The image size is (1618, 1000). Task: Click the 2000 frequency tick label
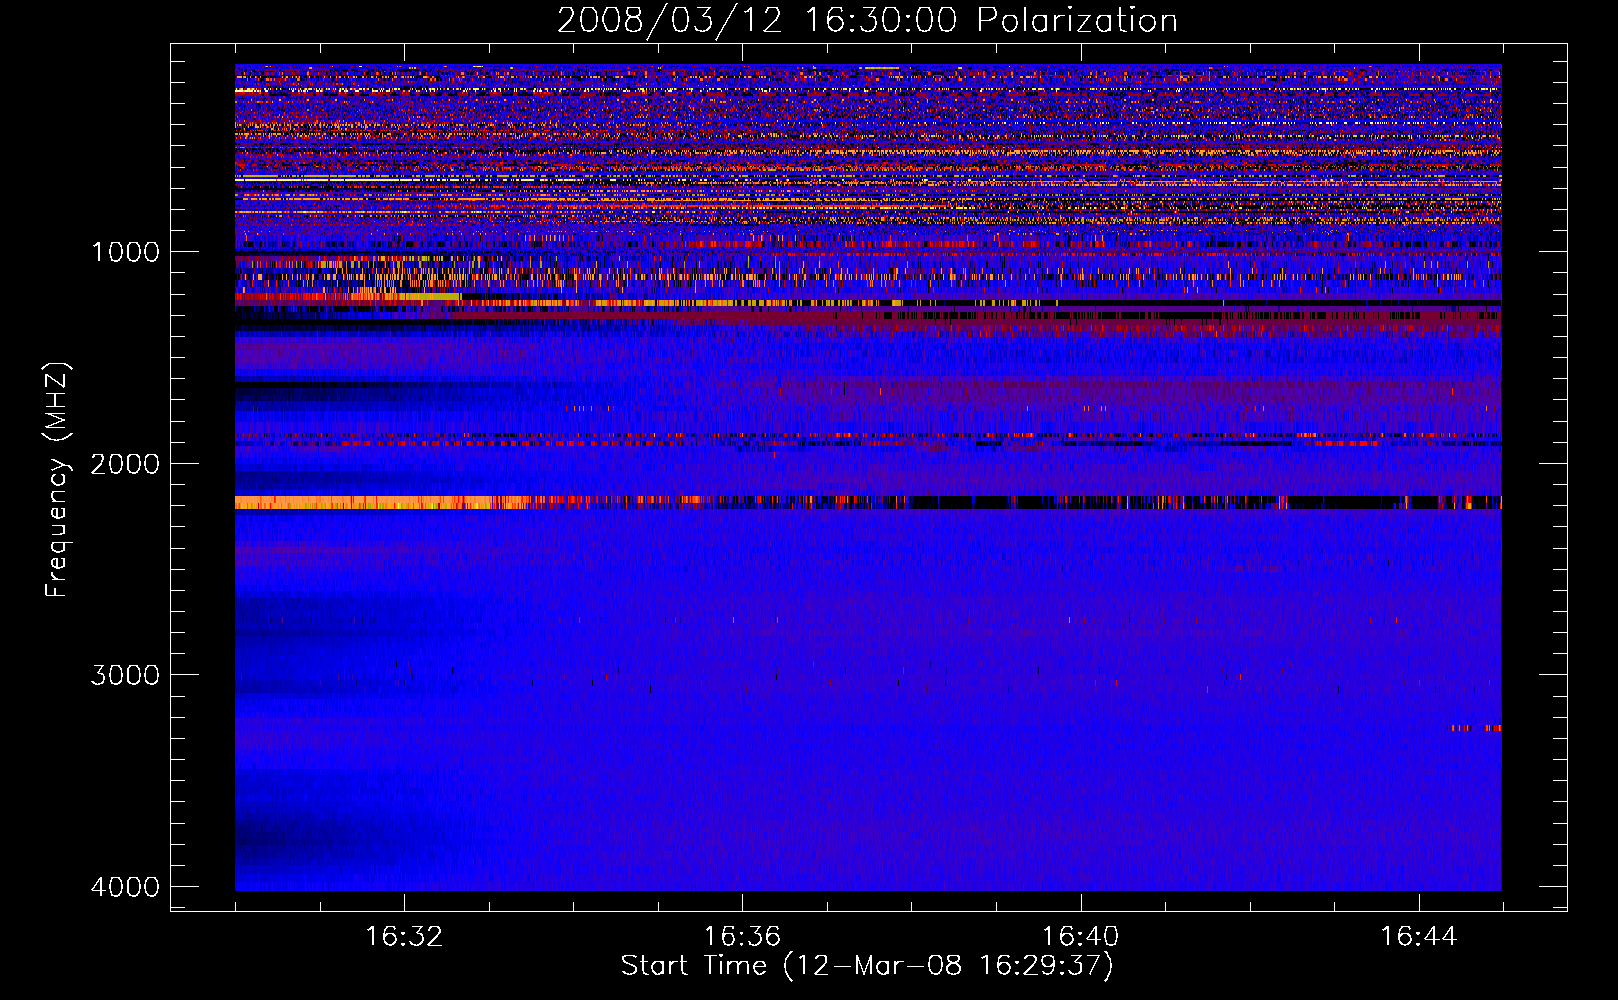tap(125, 463)
